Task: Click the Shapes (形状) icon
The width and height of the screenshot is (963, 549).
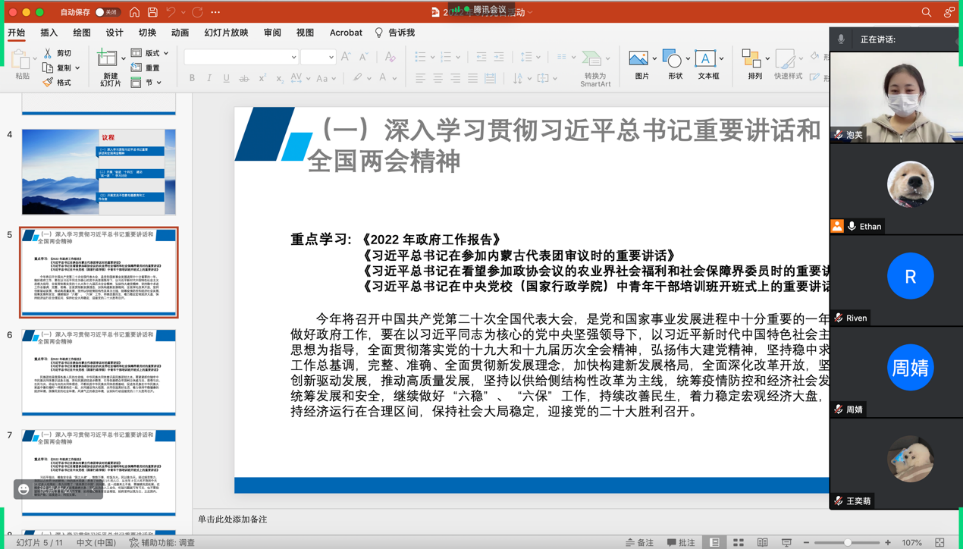Action: click(674, 60)
